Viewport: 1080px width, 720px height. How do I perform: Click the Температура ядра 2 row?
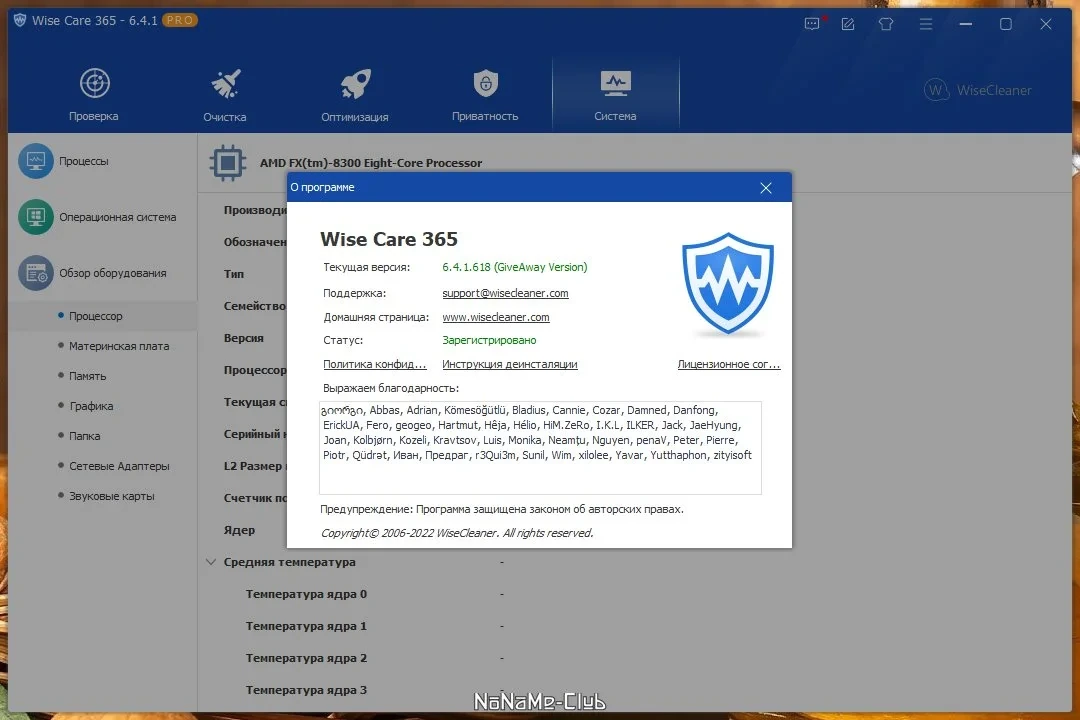point(307,658)
